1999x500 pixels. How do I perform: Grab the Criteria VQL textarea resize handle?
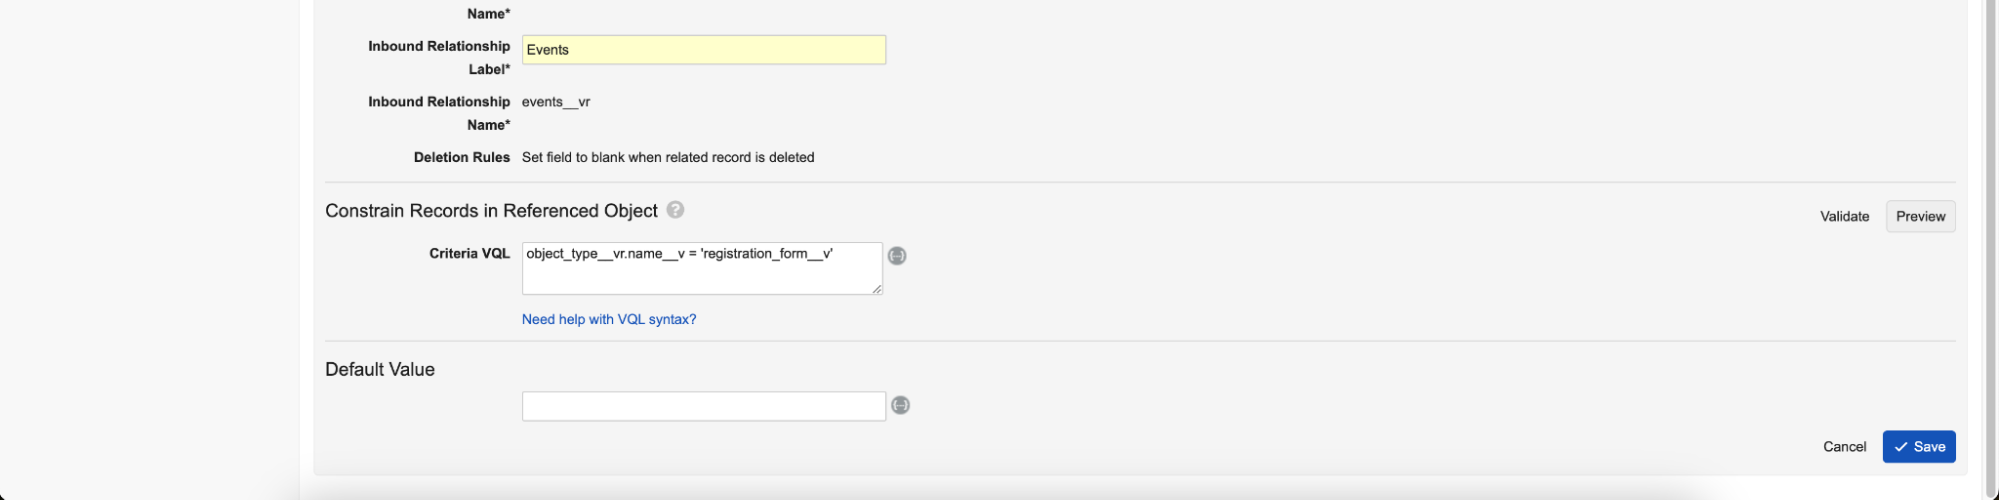(x=876, y=289)
